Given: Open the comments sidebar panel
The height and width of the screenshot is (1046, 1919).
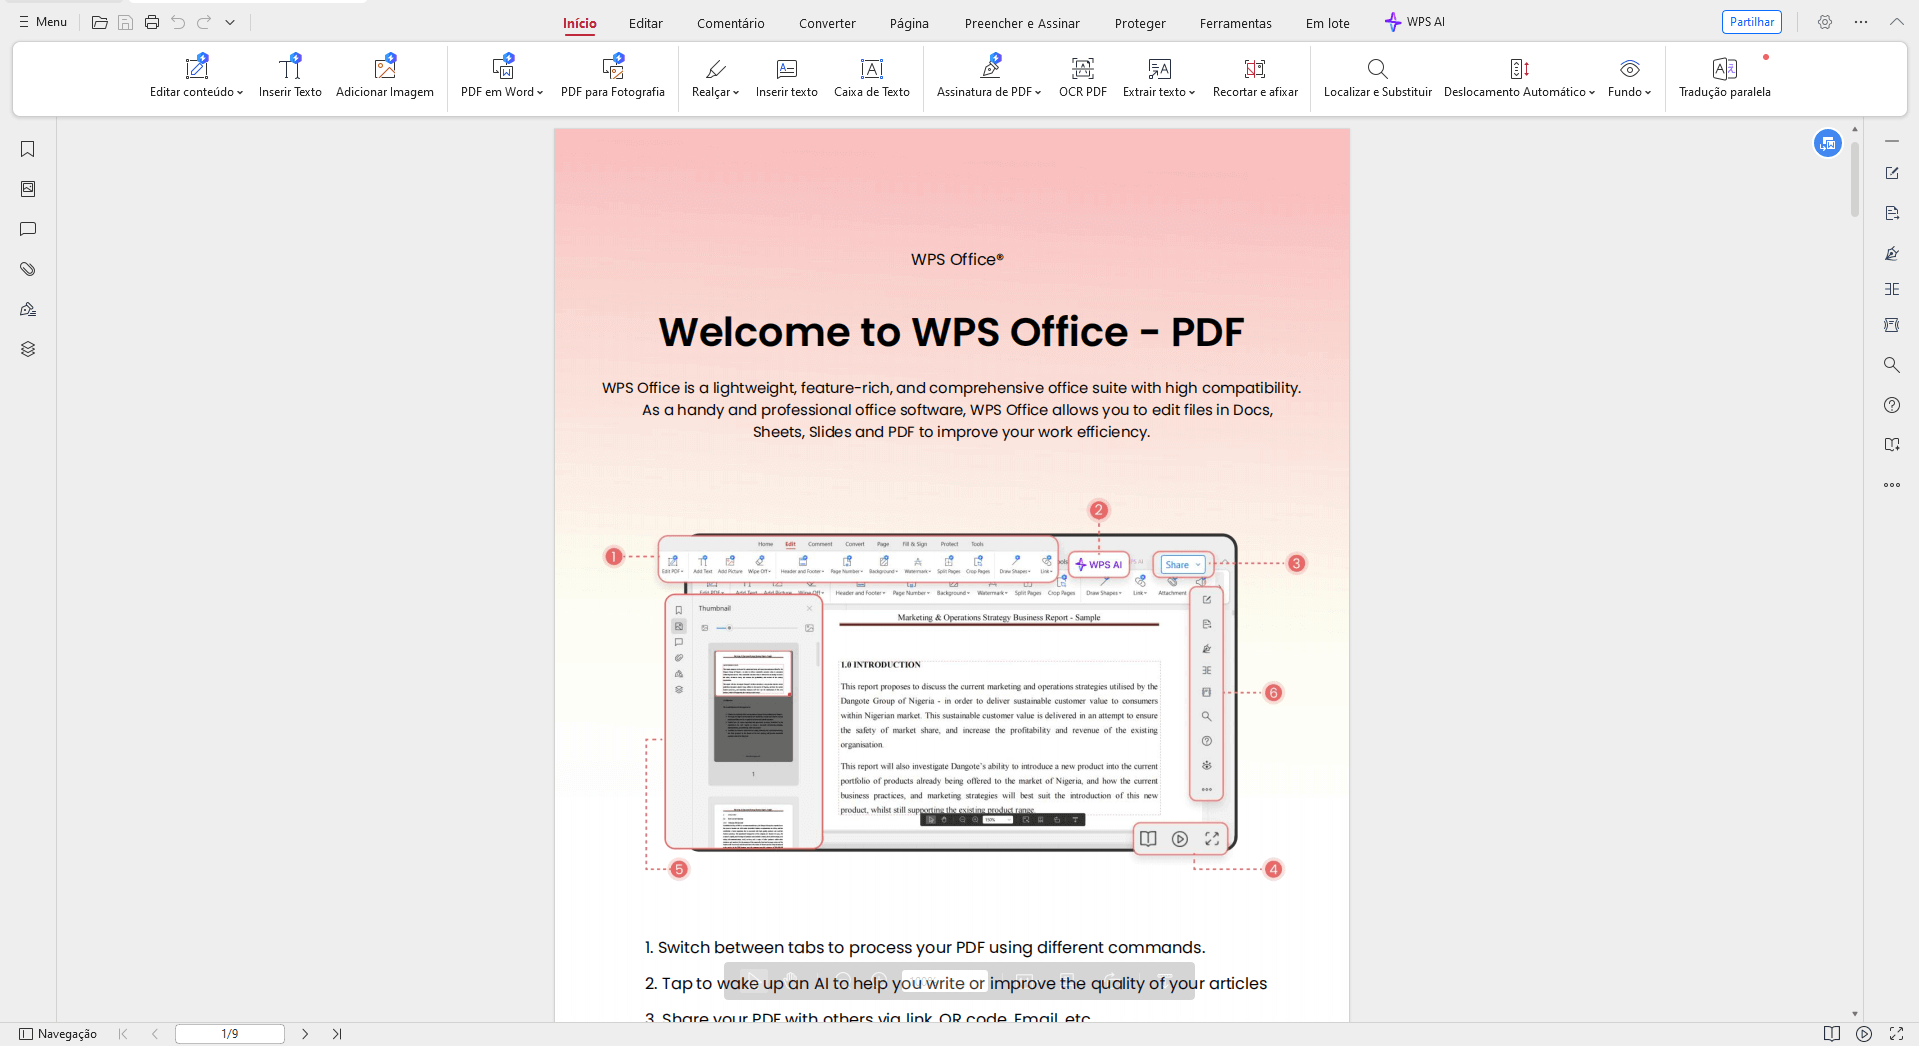Looking at the screenshot, I should pos(28,229).
